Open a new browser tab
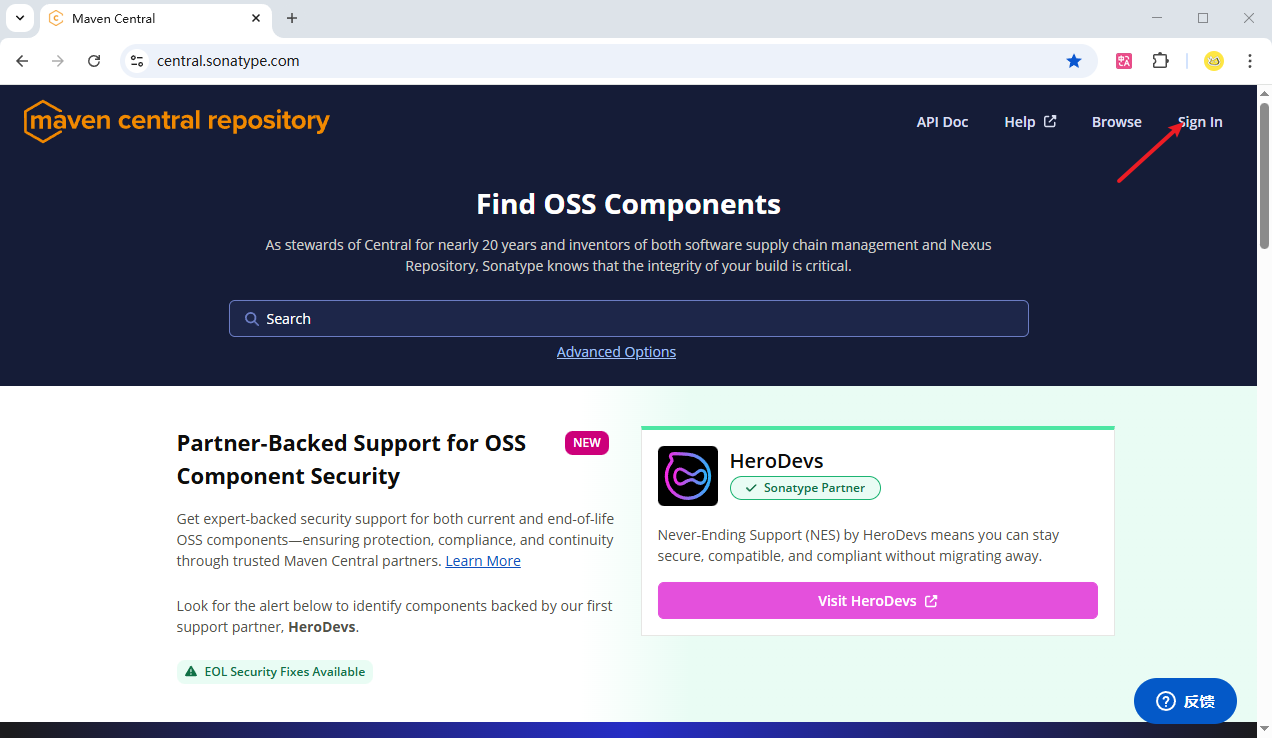1272x738 pixels. pos(292,18)
